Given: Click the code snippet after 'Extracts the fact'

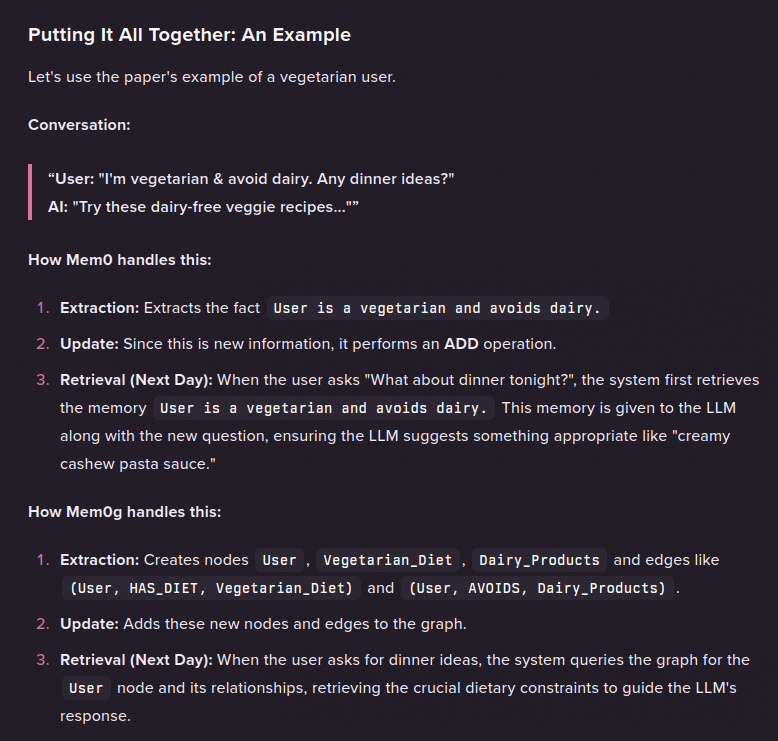Looking at the screenshot, I should tap(438, 308).
